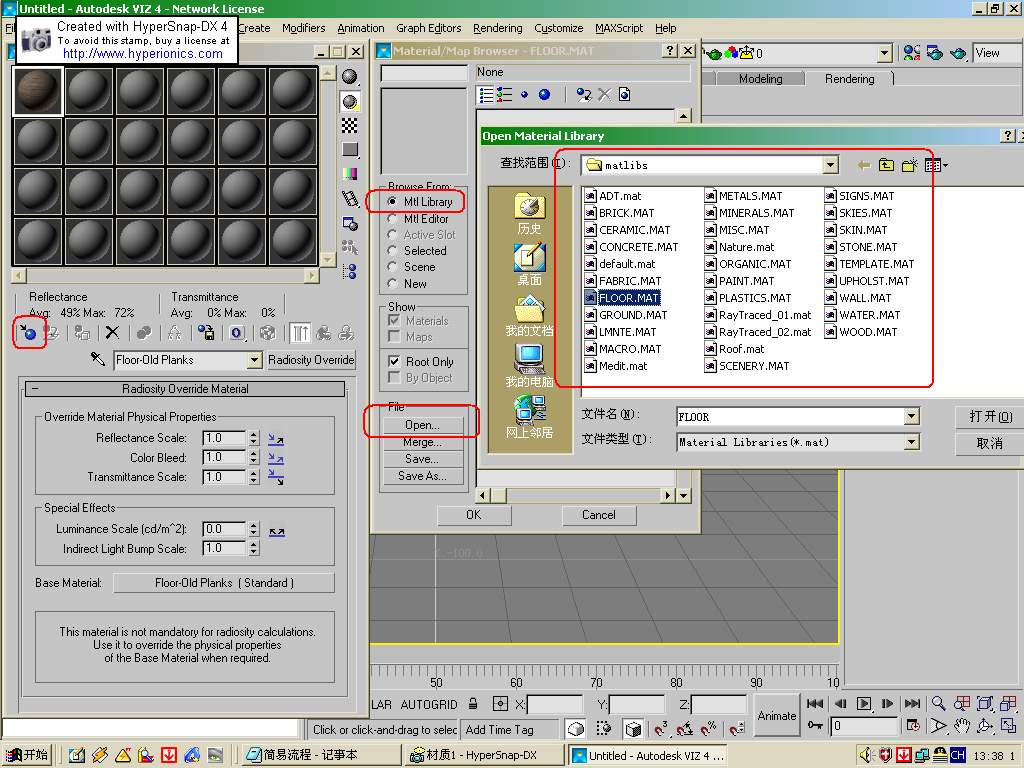The width and height of the screenshot is (1024, 768).
Task: Pick material from object eyedropper icon
Action: [x=98, y=359]
